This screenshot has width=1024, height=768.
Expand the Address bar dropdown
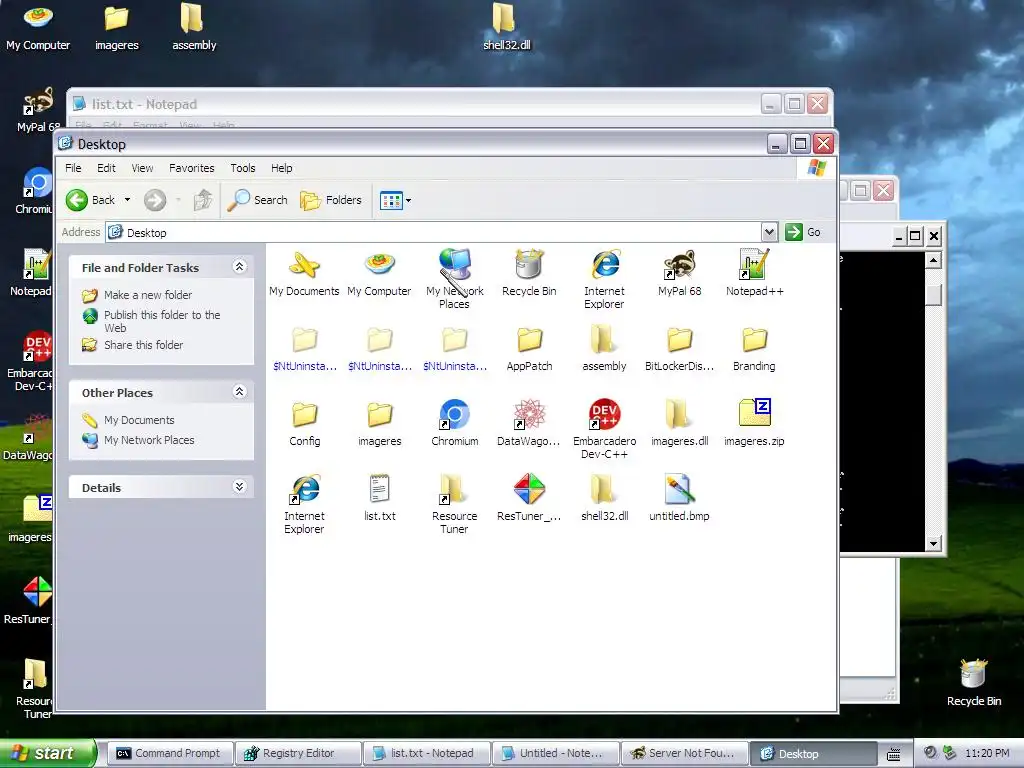tap(769, 232)
